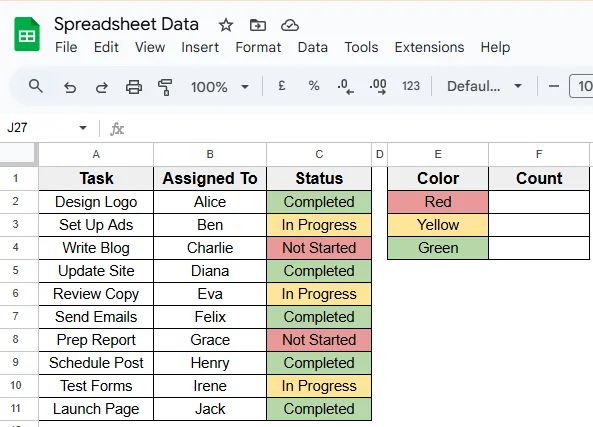Select Grace's Not Started status cell

319,340
